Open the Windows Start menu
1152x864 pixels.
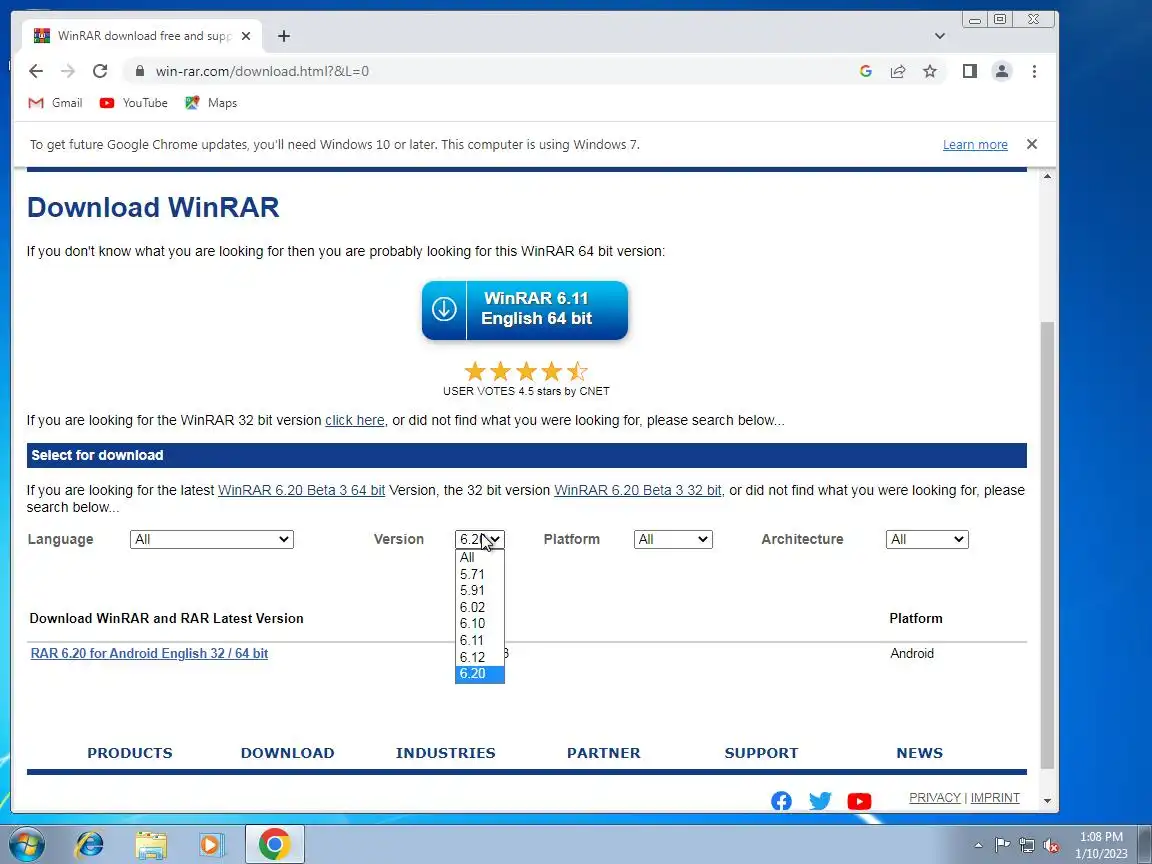click(26, 844)
